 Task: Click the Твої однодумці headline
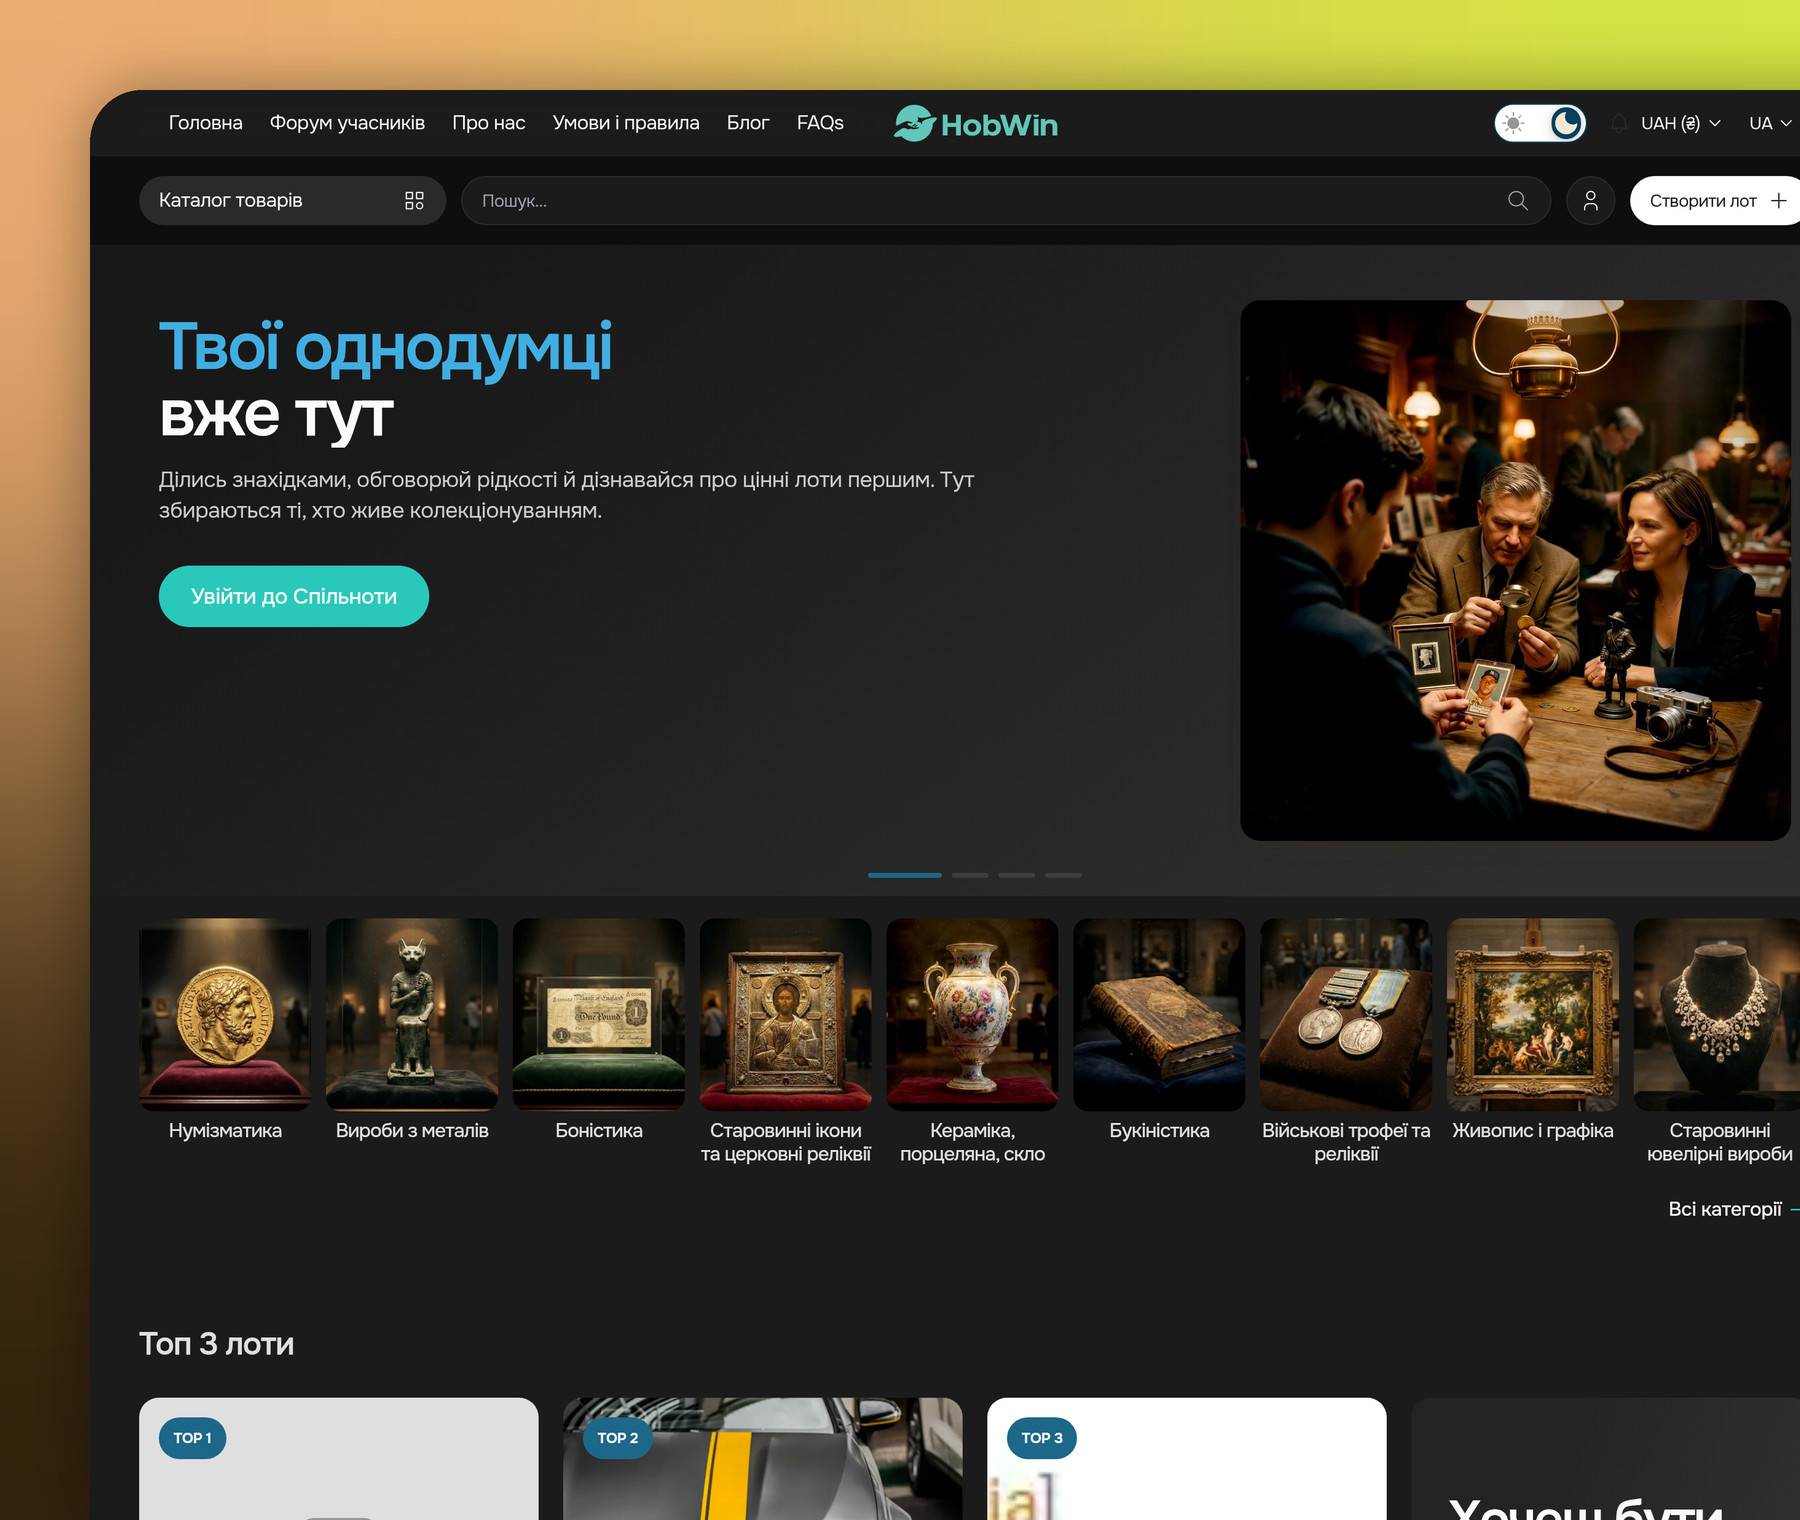tap(386, 348)
